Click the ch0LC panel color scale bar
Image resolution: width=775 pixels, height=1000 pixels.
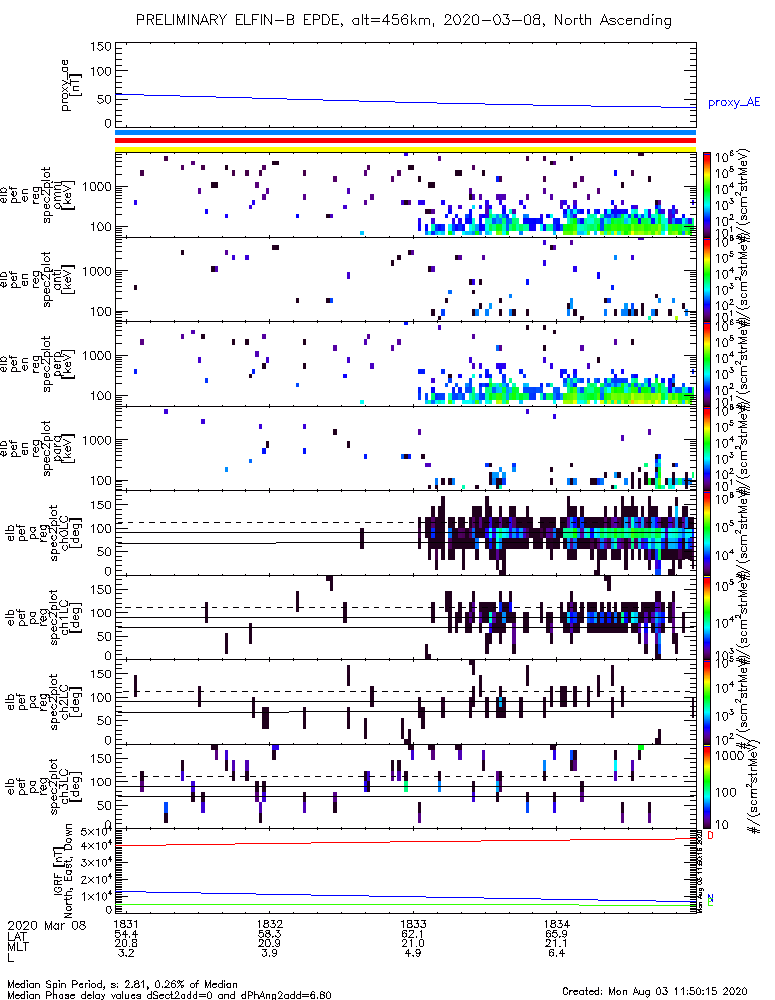[706, 533]
